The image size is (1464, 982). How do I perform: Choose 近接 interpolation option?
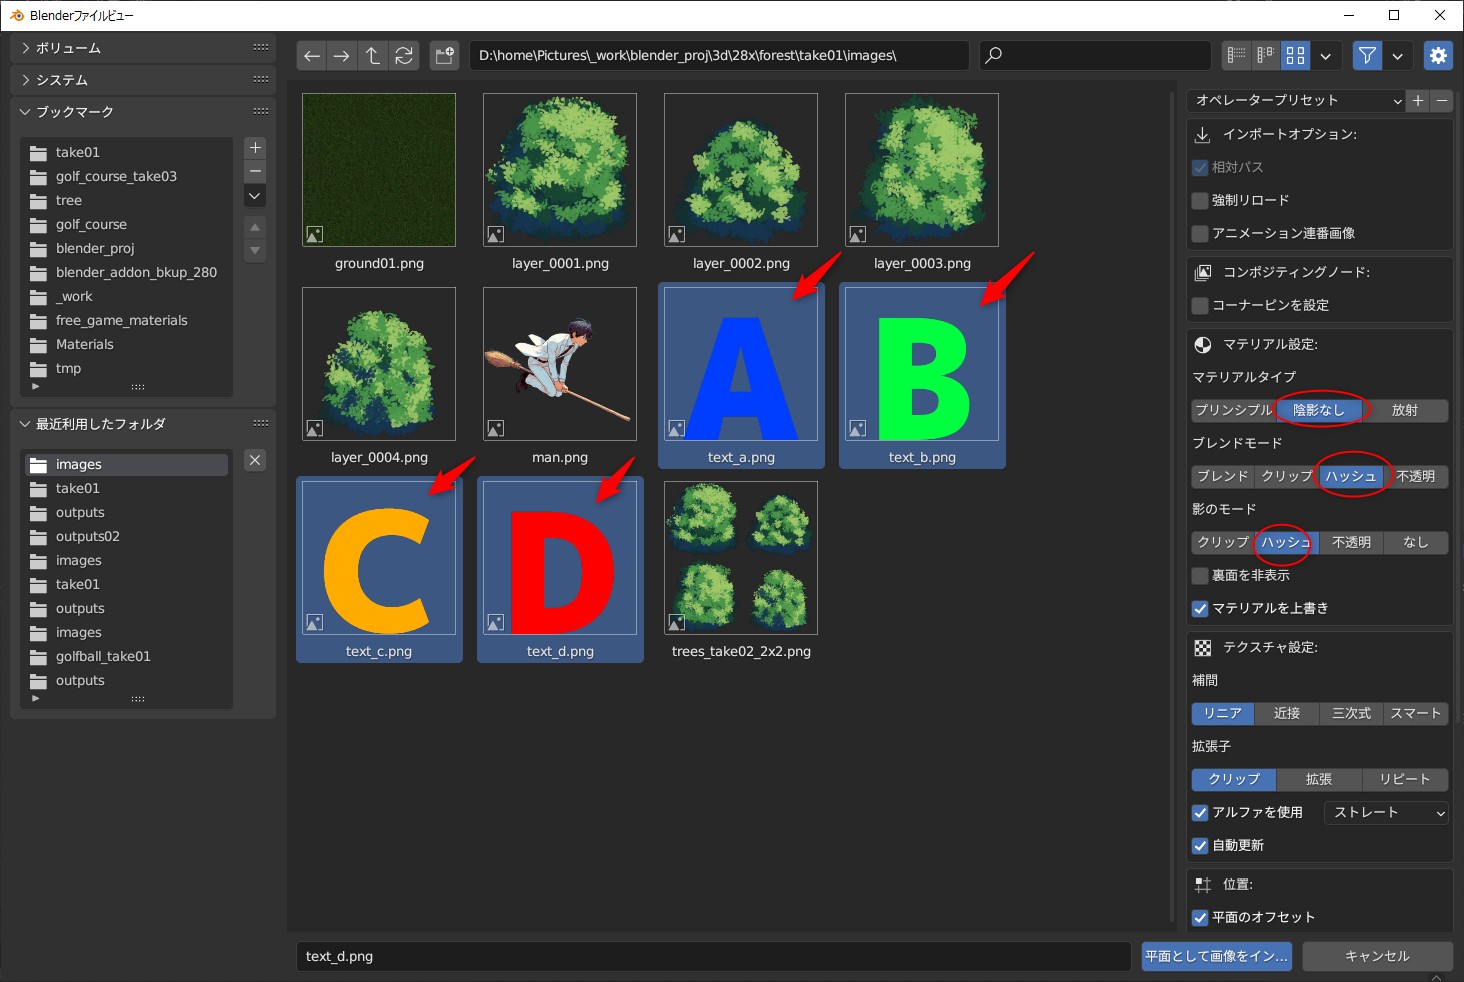tap(1286, 714)
